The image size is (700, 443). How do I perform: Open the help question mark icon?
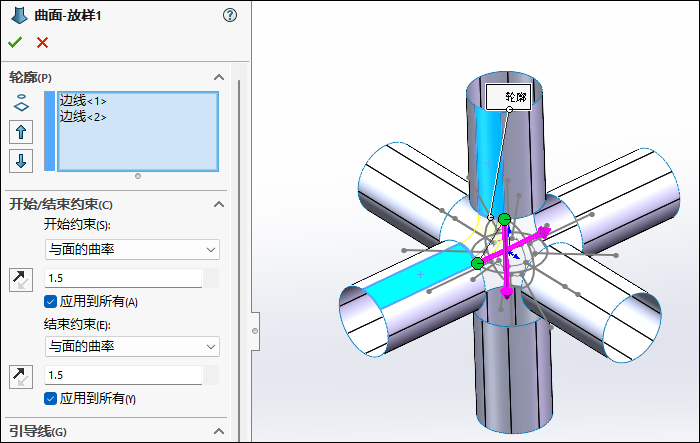[230, 15]
